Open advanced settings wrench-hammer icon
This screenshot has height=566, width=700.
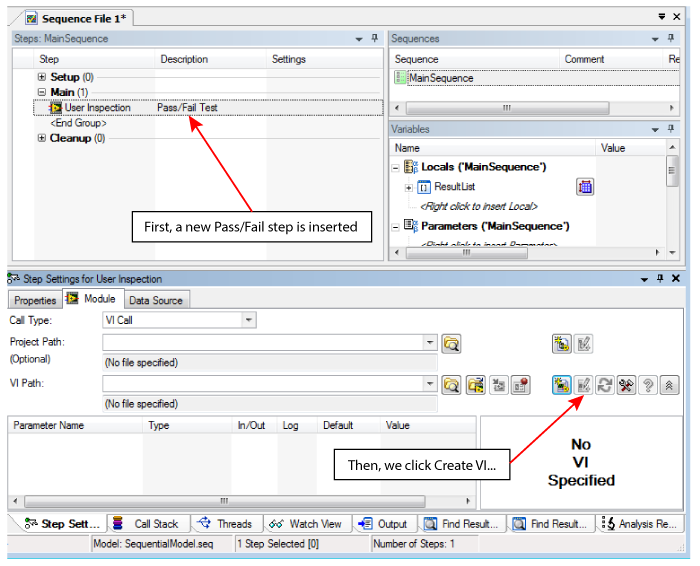pyautogui.click(x=626, y=385)
